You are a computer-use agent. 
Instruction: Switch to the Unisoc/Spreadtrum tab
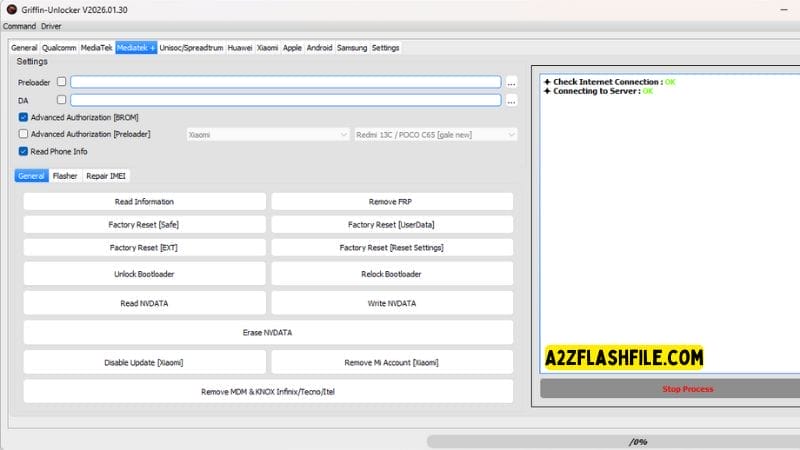[191, 47]
